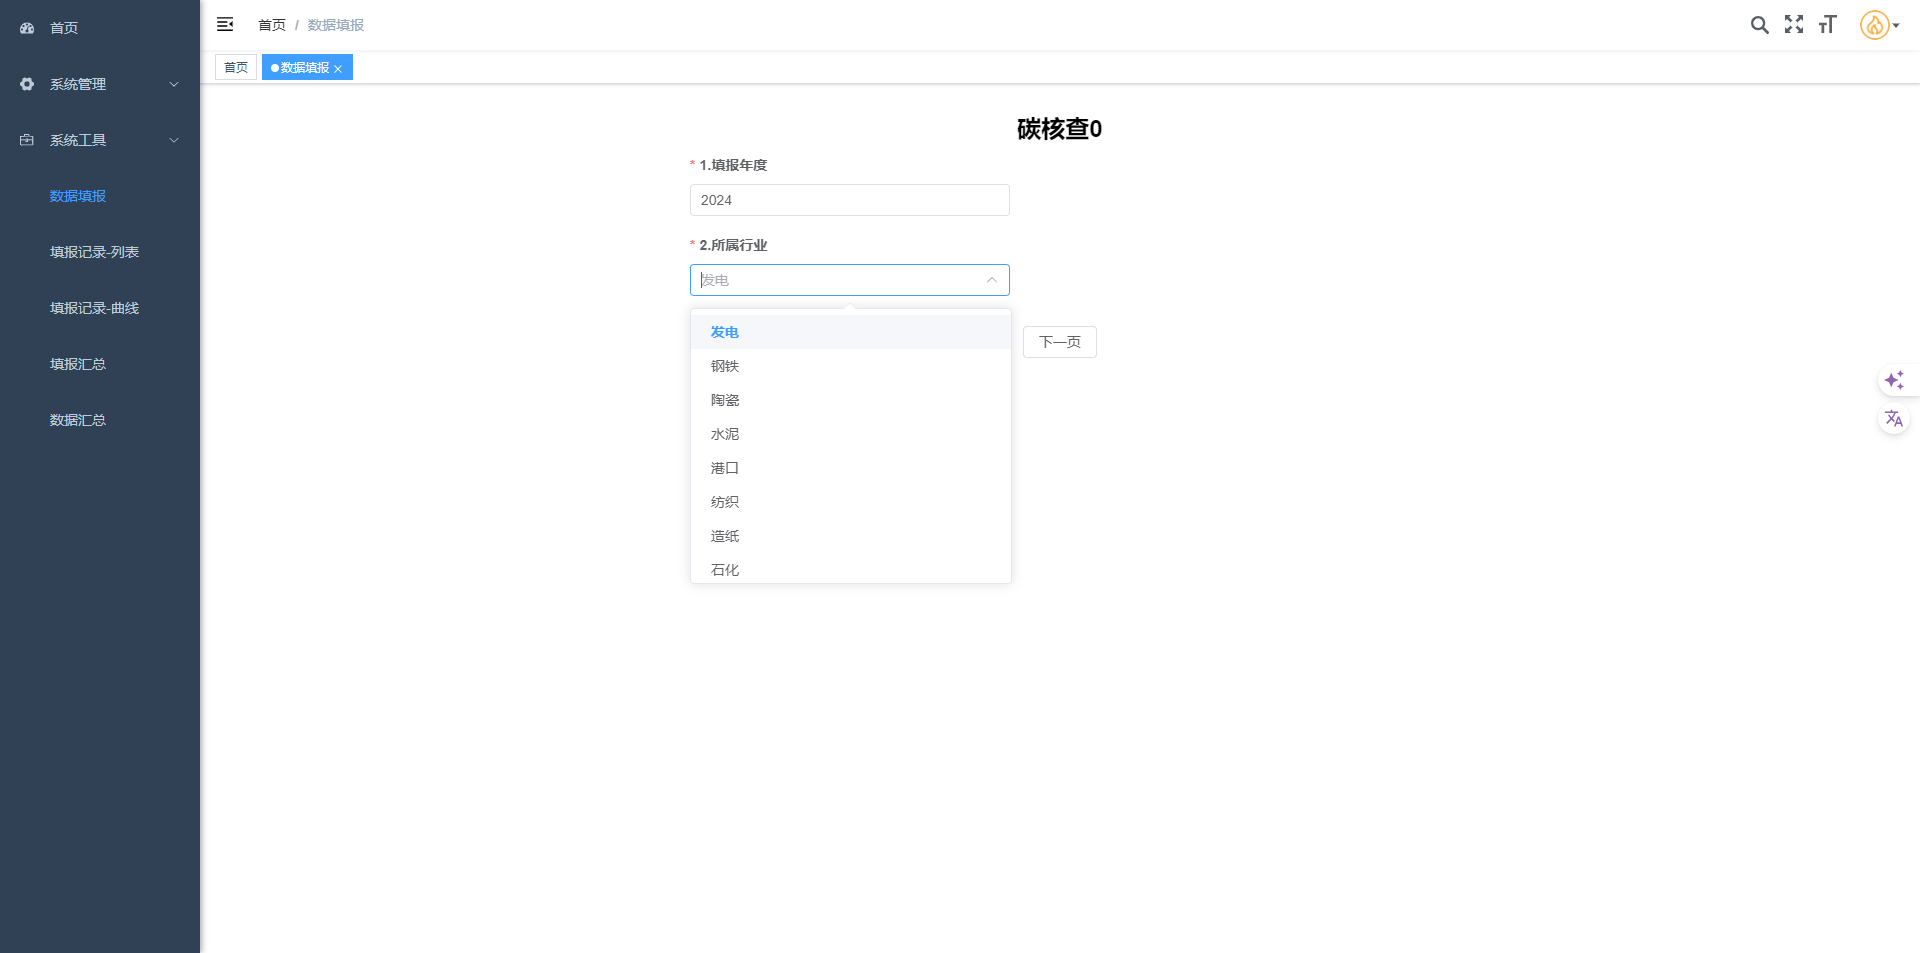Switch to the 首页 page tab
This screenshot has width=1920, height=953.
[236, 67]
